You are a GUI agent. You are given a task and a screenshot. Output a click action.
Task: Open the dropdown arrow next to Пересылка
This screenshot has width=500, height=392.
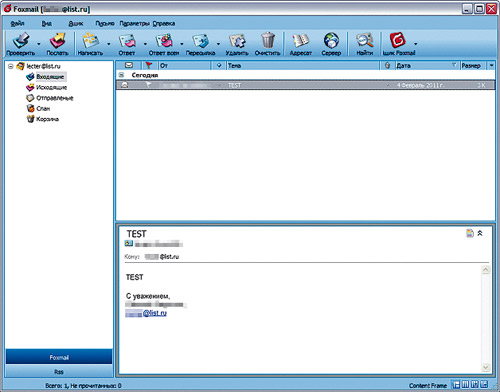[219, 44]
